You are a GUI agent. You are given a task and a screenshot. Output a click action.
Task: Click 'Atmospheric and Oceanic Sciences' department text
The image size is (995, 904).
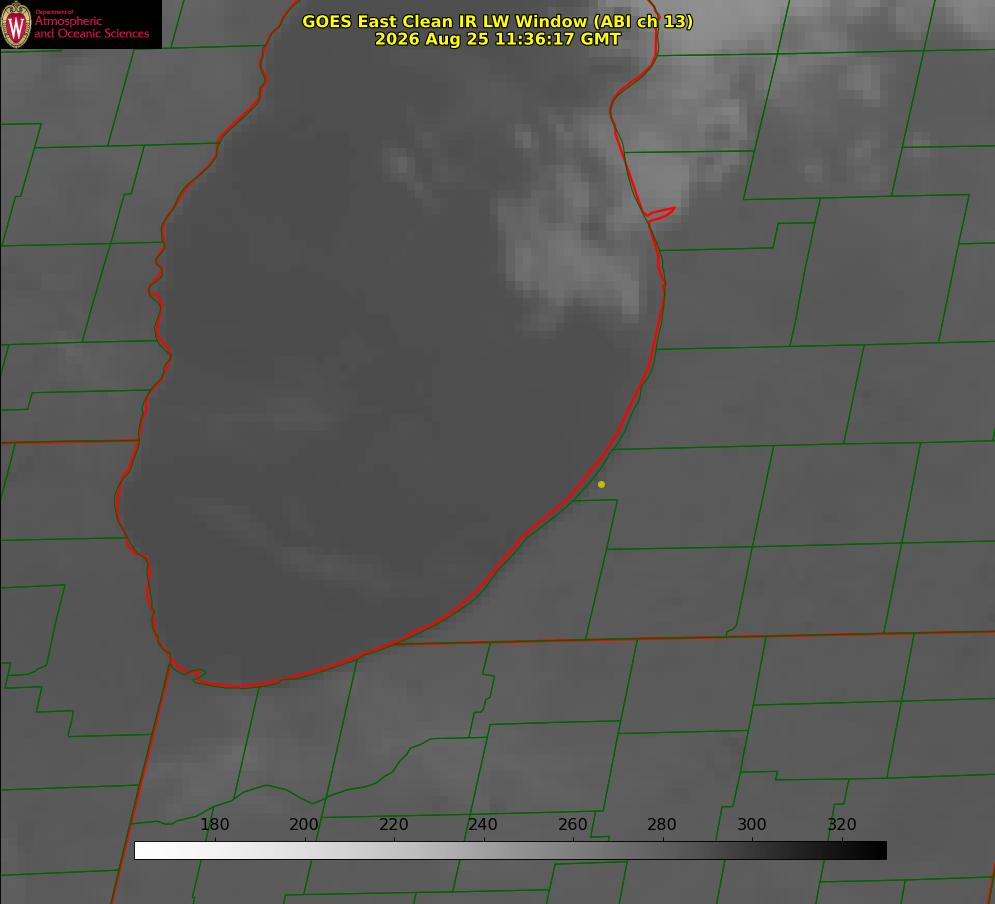point(92,27)
